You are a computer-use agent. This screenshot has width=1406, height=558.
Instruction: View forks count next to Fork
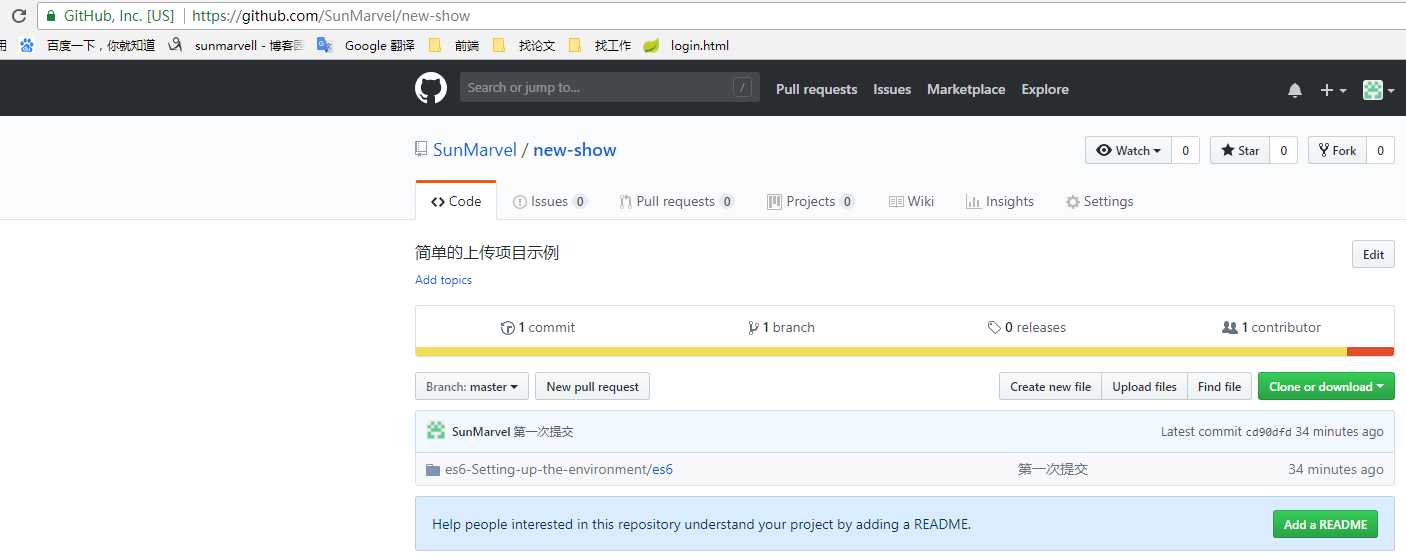1380,150
